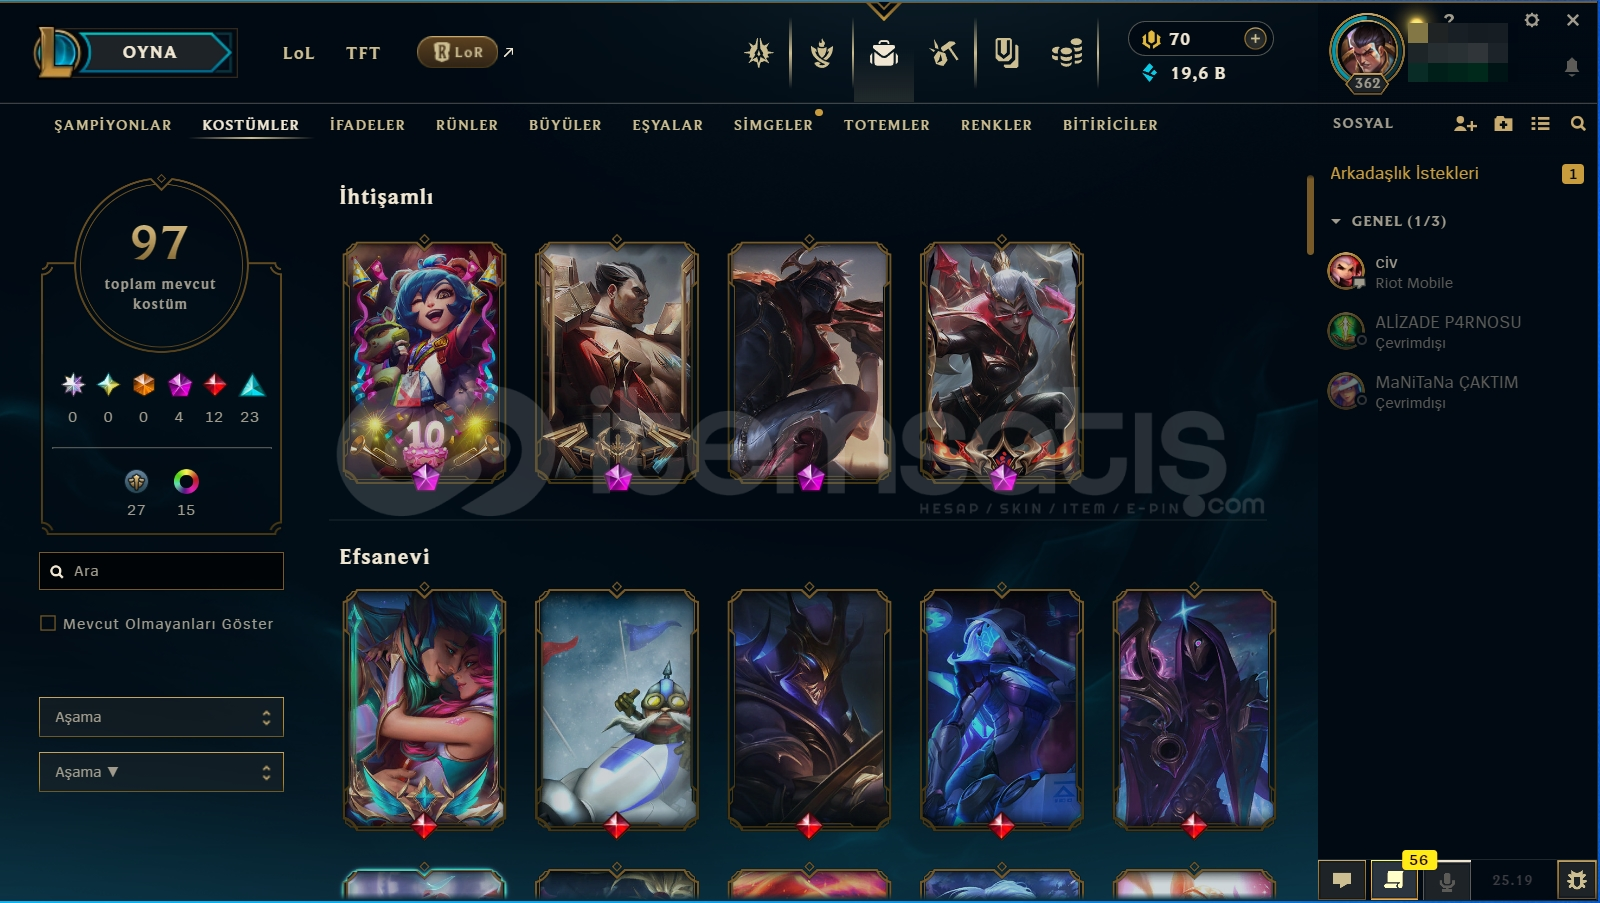
Task: Open the SİMGELER tab
Action: (x=773, y=125)
